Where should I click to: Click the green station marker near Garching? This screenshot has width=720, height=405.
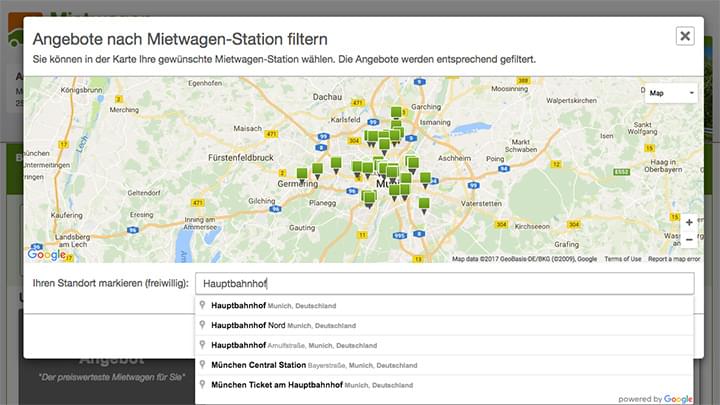coord(396,113)
